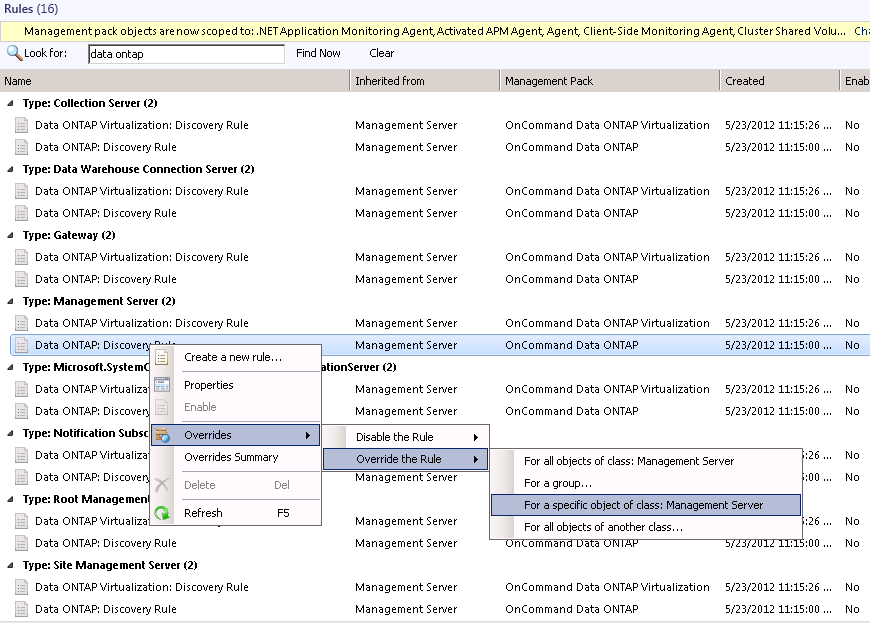Screen dimensions: 870x626
Task: Click the green Refresh icon
Action: pyautogui.click(x=162, y=513)
